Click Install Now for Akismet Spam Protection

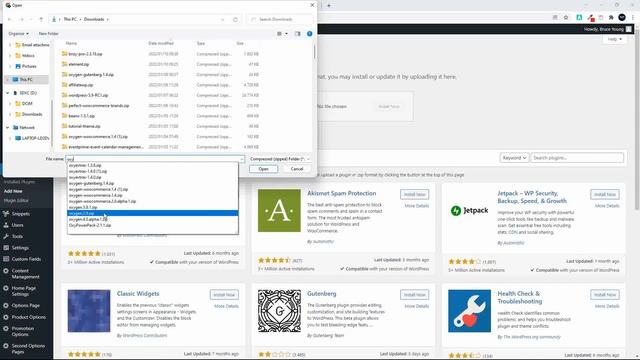[x=414, y=194]
